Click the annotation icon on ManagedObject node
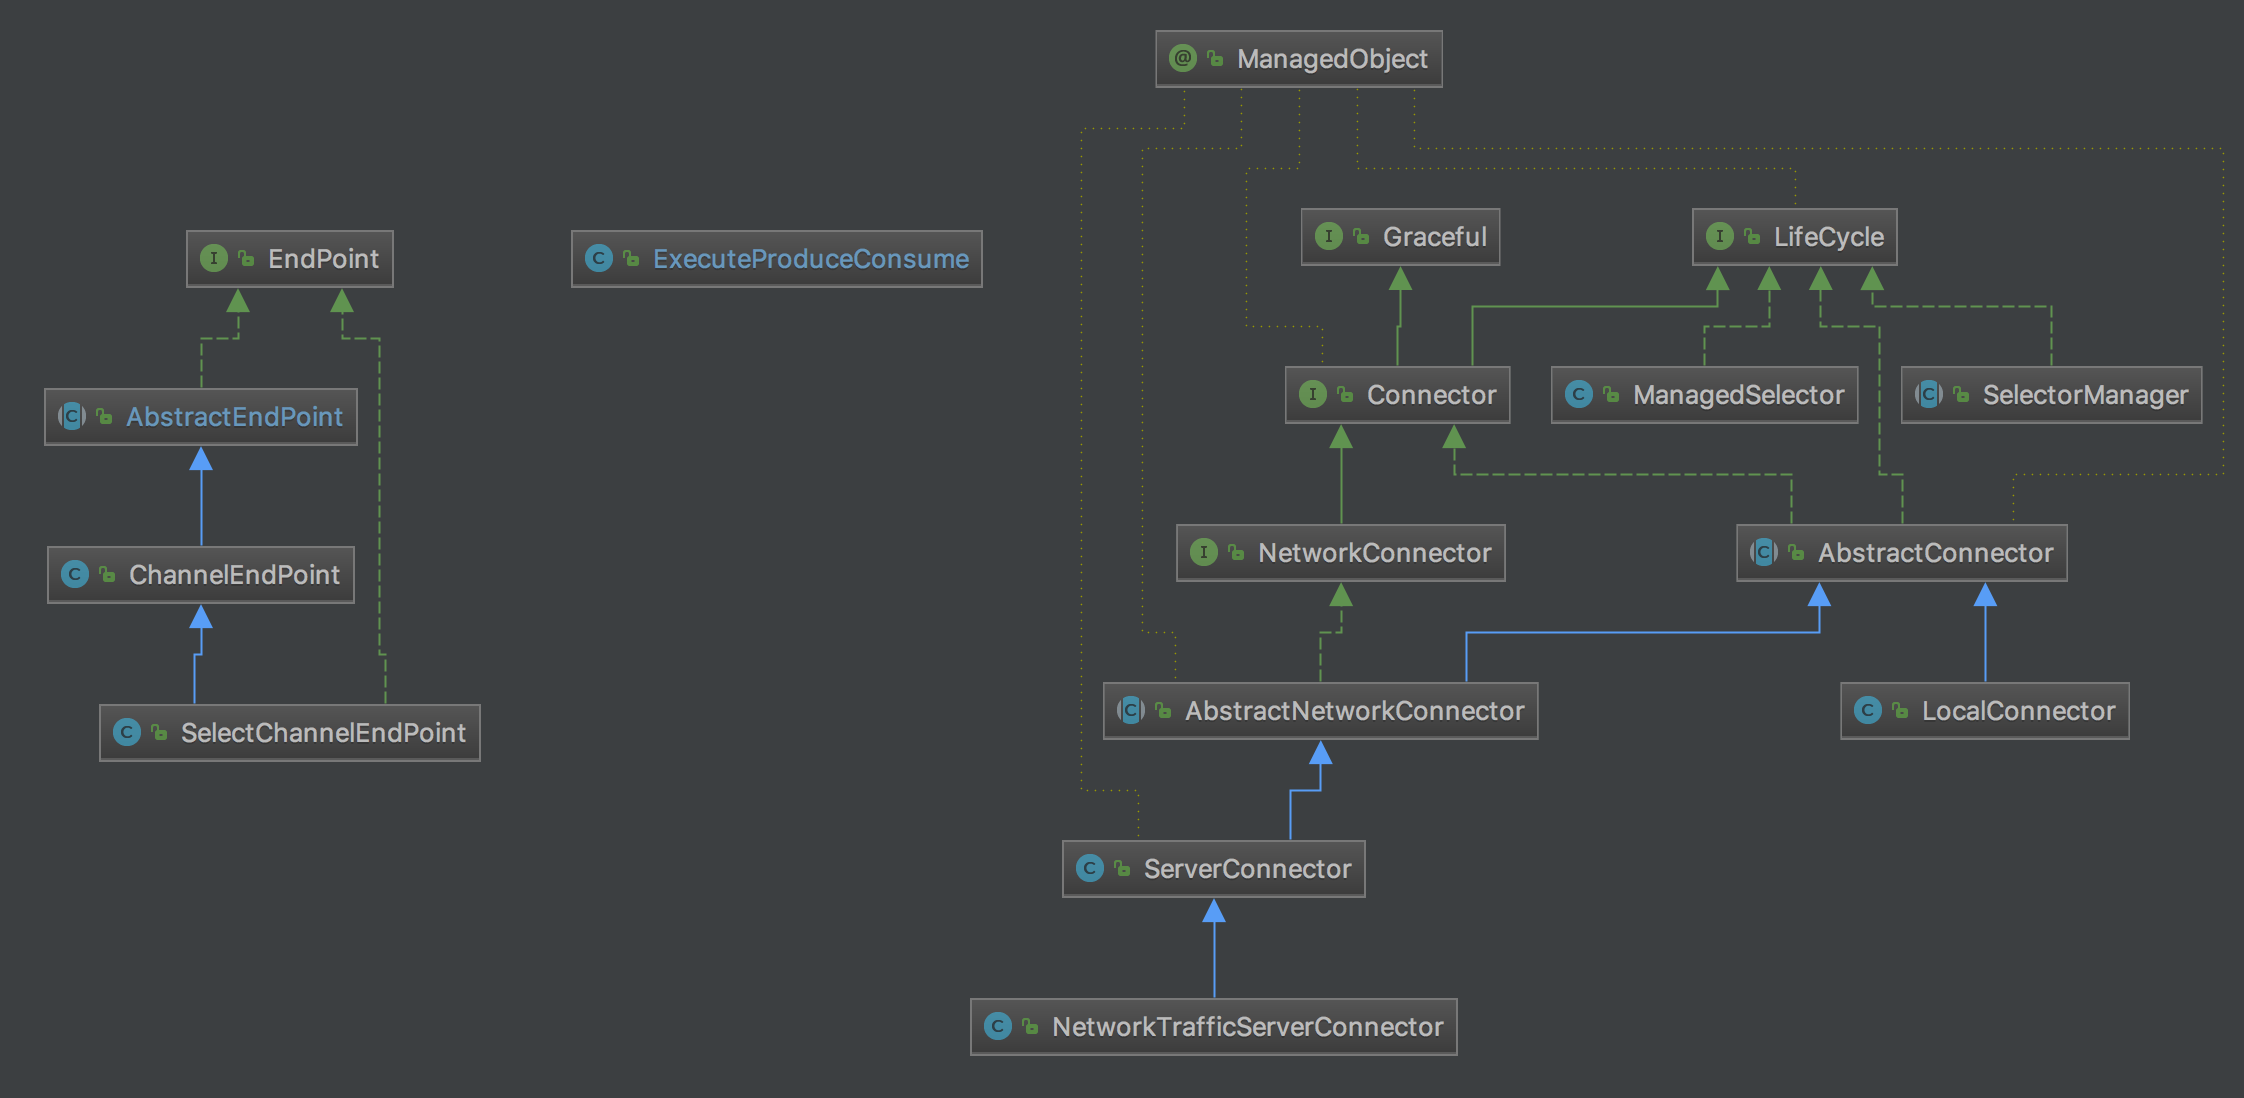 tap(1183, 58)
